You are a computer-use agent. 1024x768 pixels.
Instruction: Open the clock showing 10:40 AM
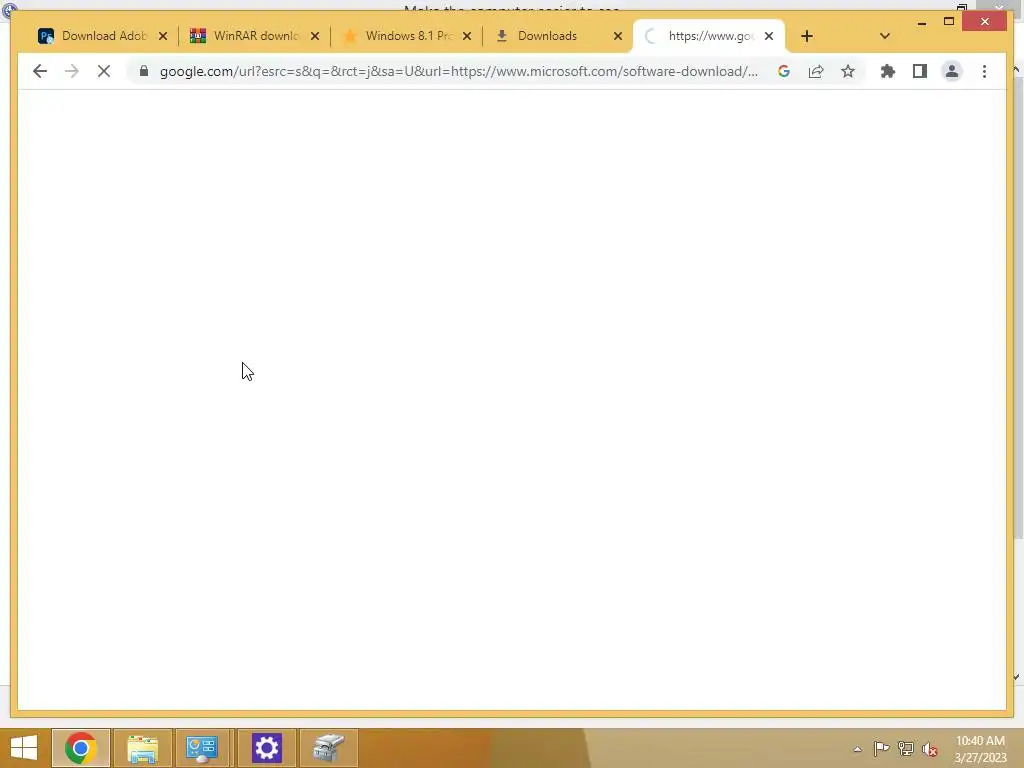(980, 749)
